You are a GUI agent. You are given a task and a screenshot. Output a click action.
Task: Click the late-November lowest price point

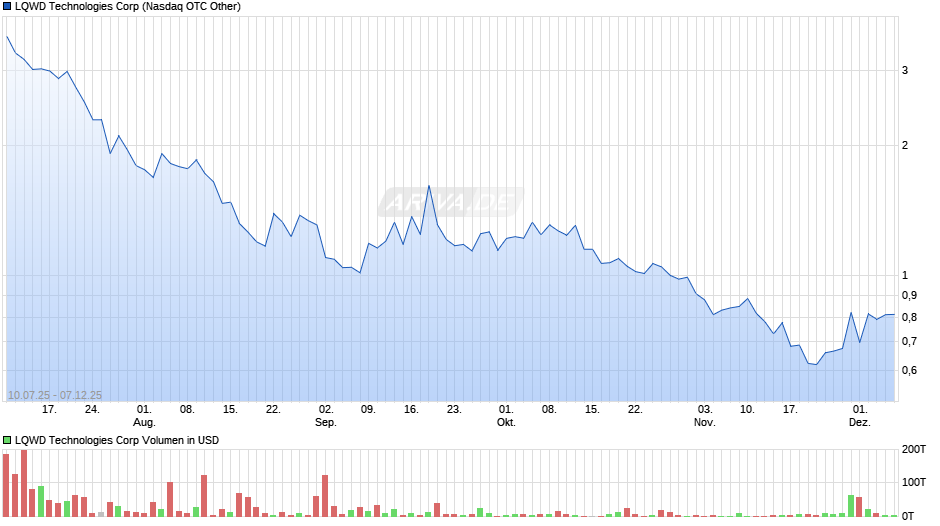coord(816,364)
